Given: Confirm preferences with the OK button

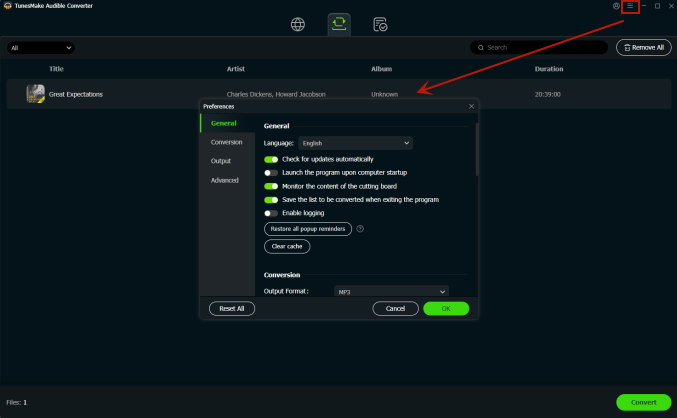Looking at the screenshot, I should coord(446,308).
